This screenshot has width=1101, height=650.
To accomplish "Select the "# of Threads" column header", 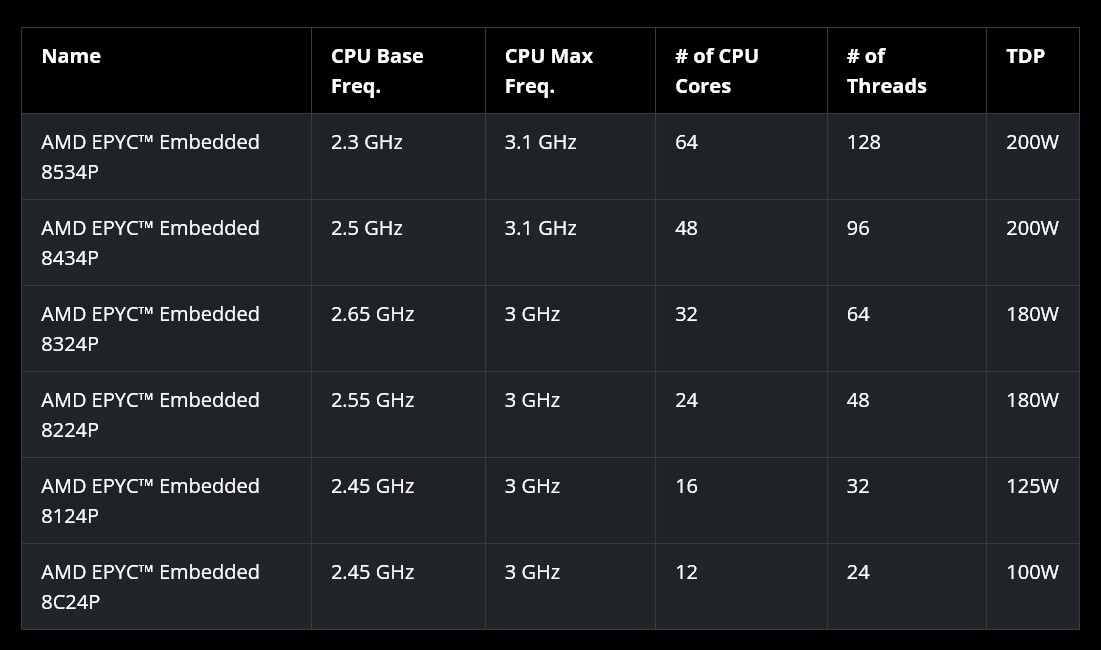I will click(886, 71).
